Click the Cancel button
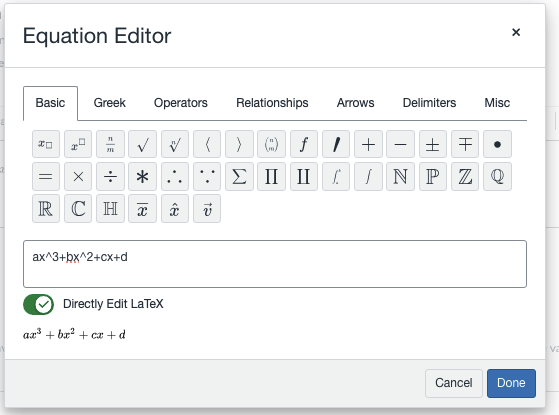 click(453, 383)
